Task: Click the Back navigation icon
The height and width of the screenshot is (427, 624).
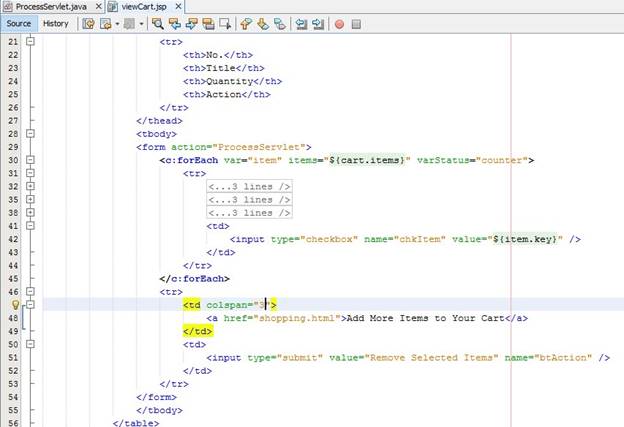Action: [x=106, y=24]
